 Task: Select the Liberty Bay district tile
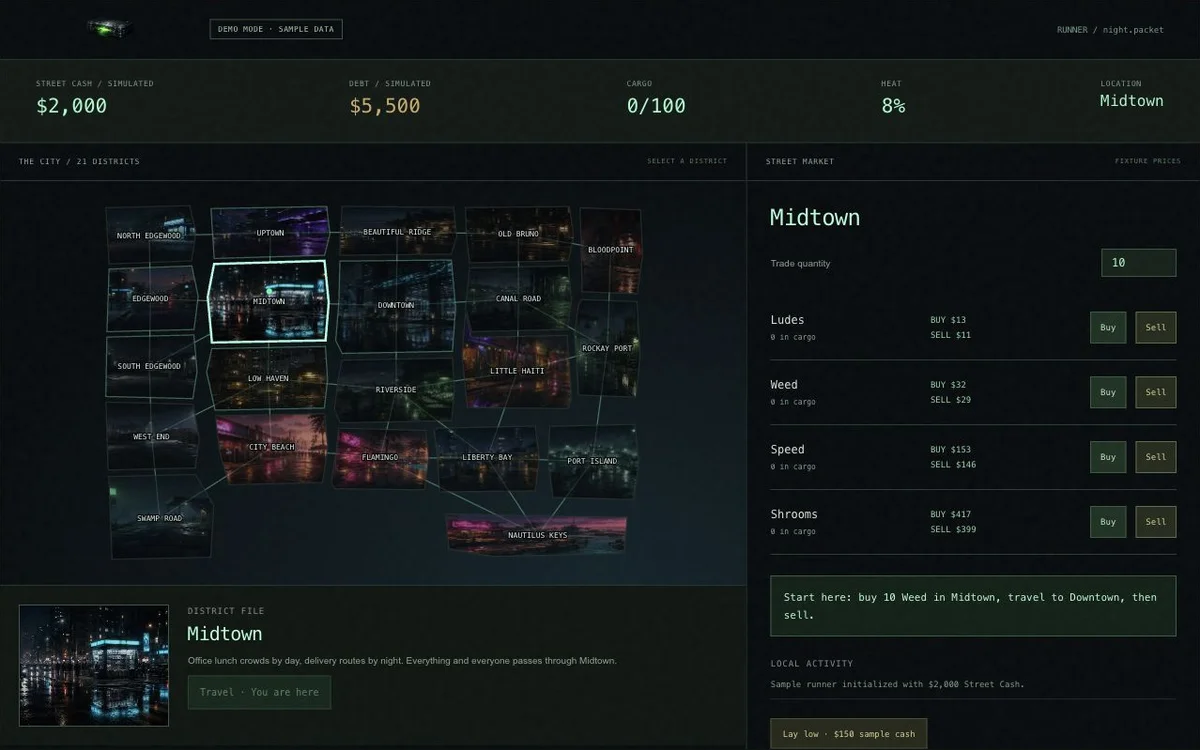(487, 457)
